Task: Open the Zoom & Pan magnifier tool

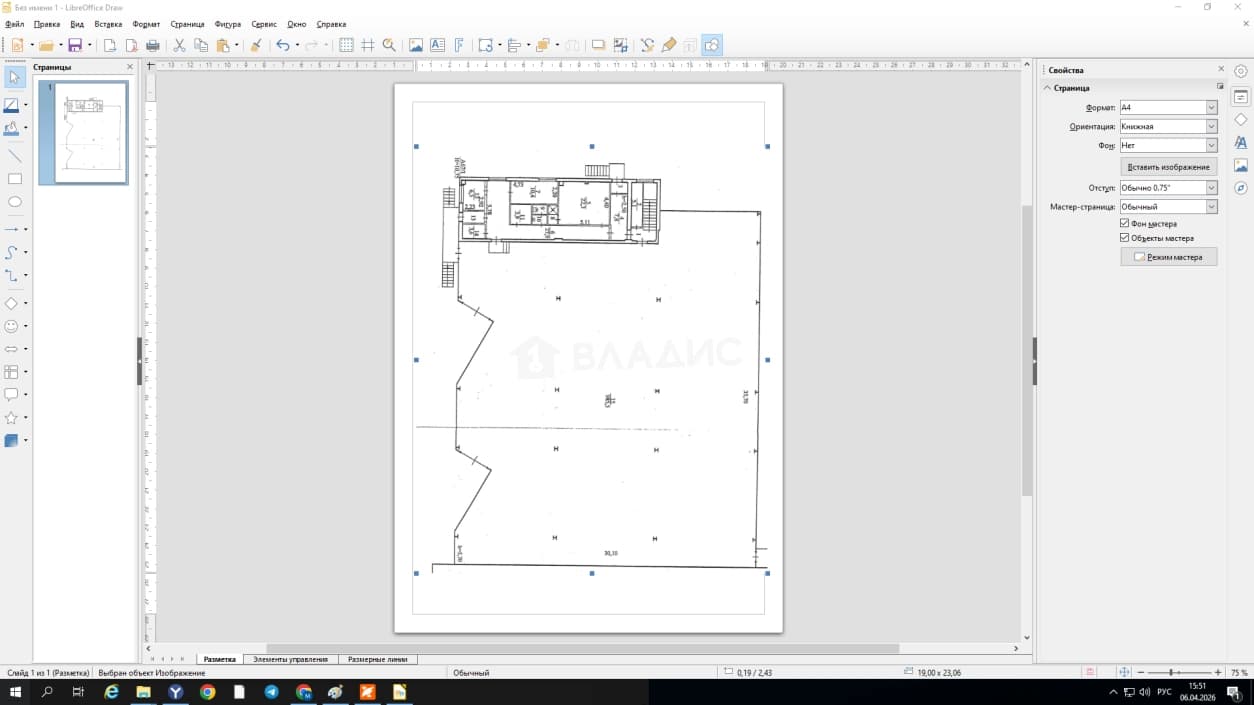Action: coord(389,45)
